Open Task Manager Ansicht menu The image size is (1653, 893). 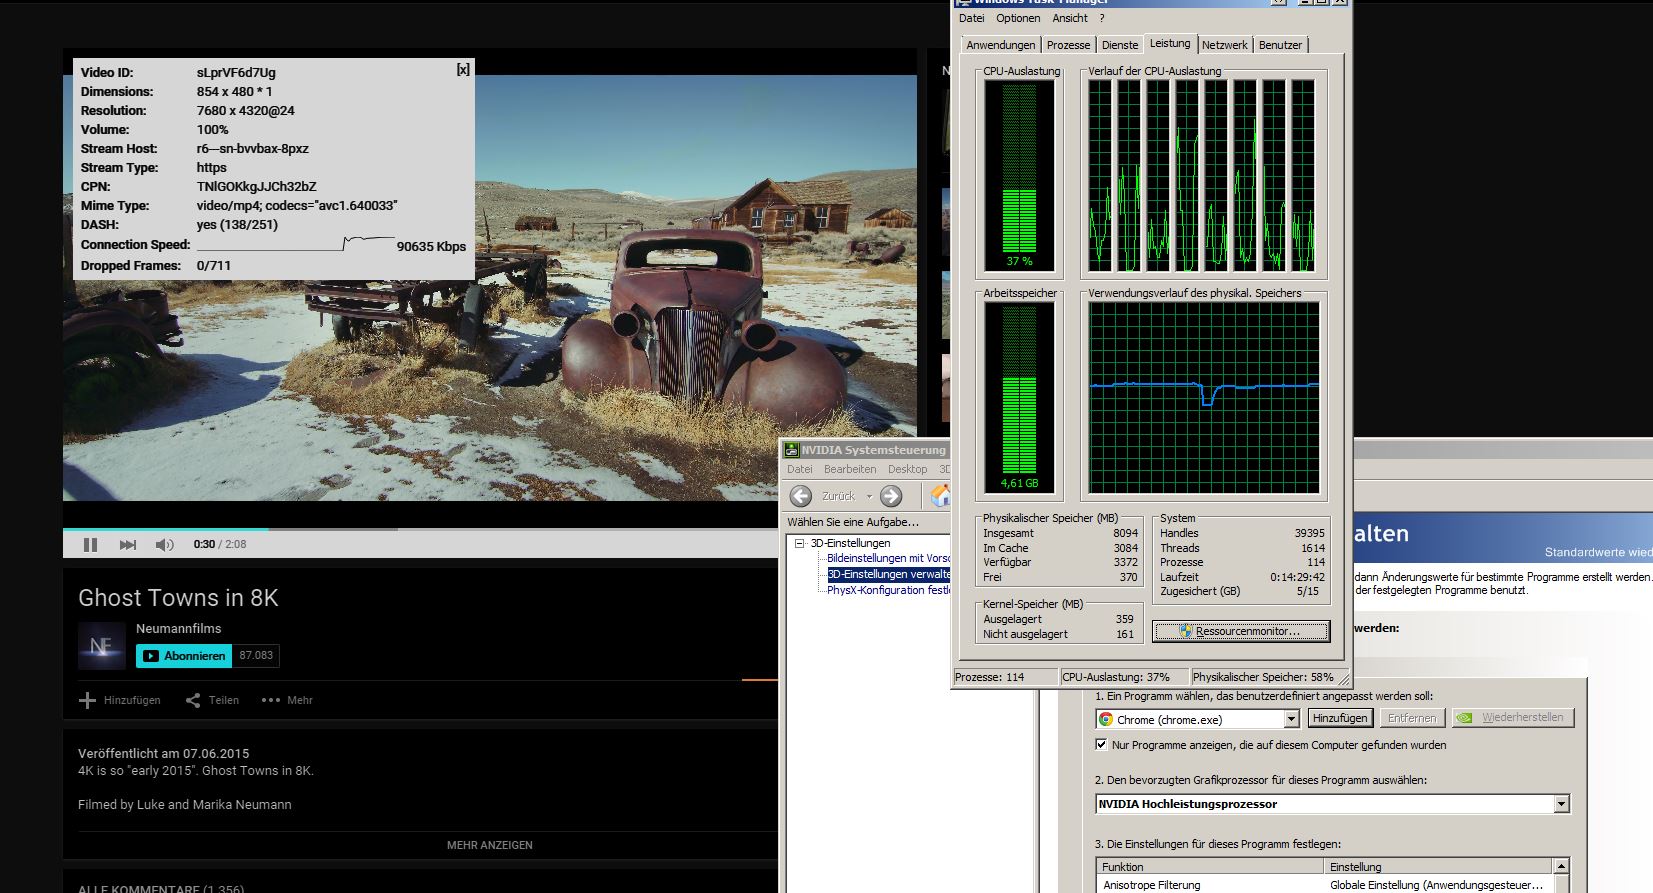1070,18
